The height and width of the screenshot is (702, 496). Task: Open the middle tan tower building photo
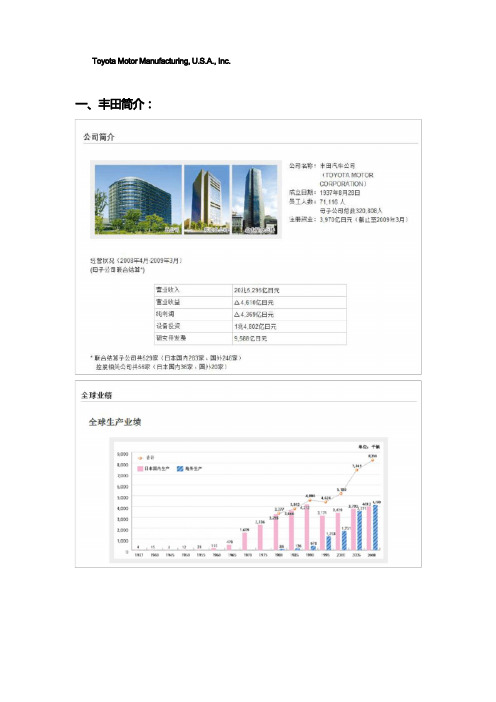coord(207,199)
